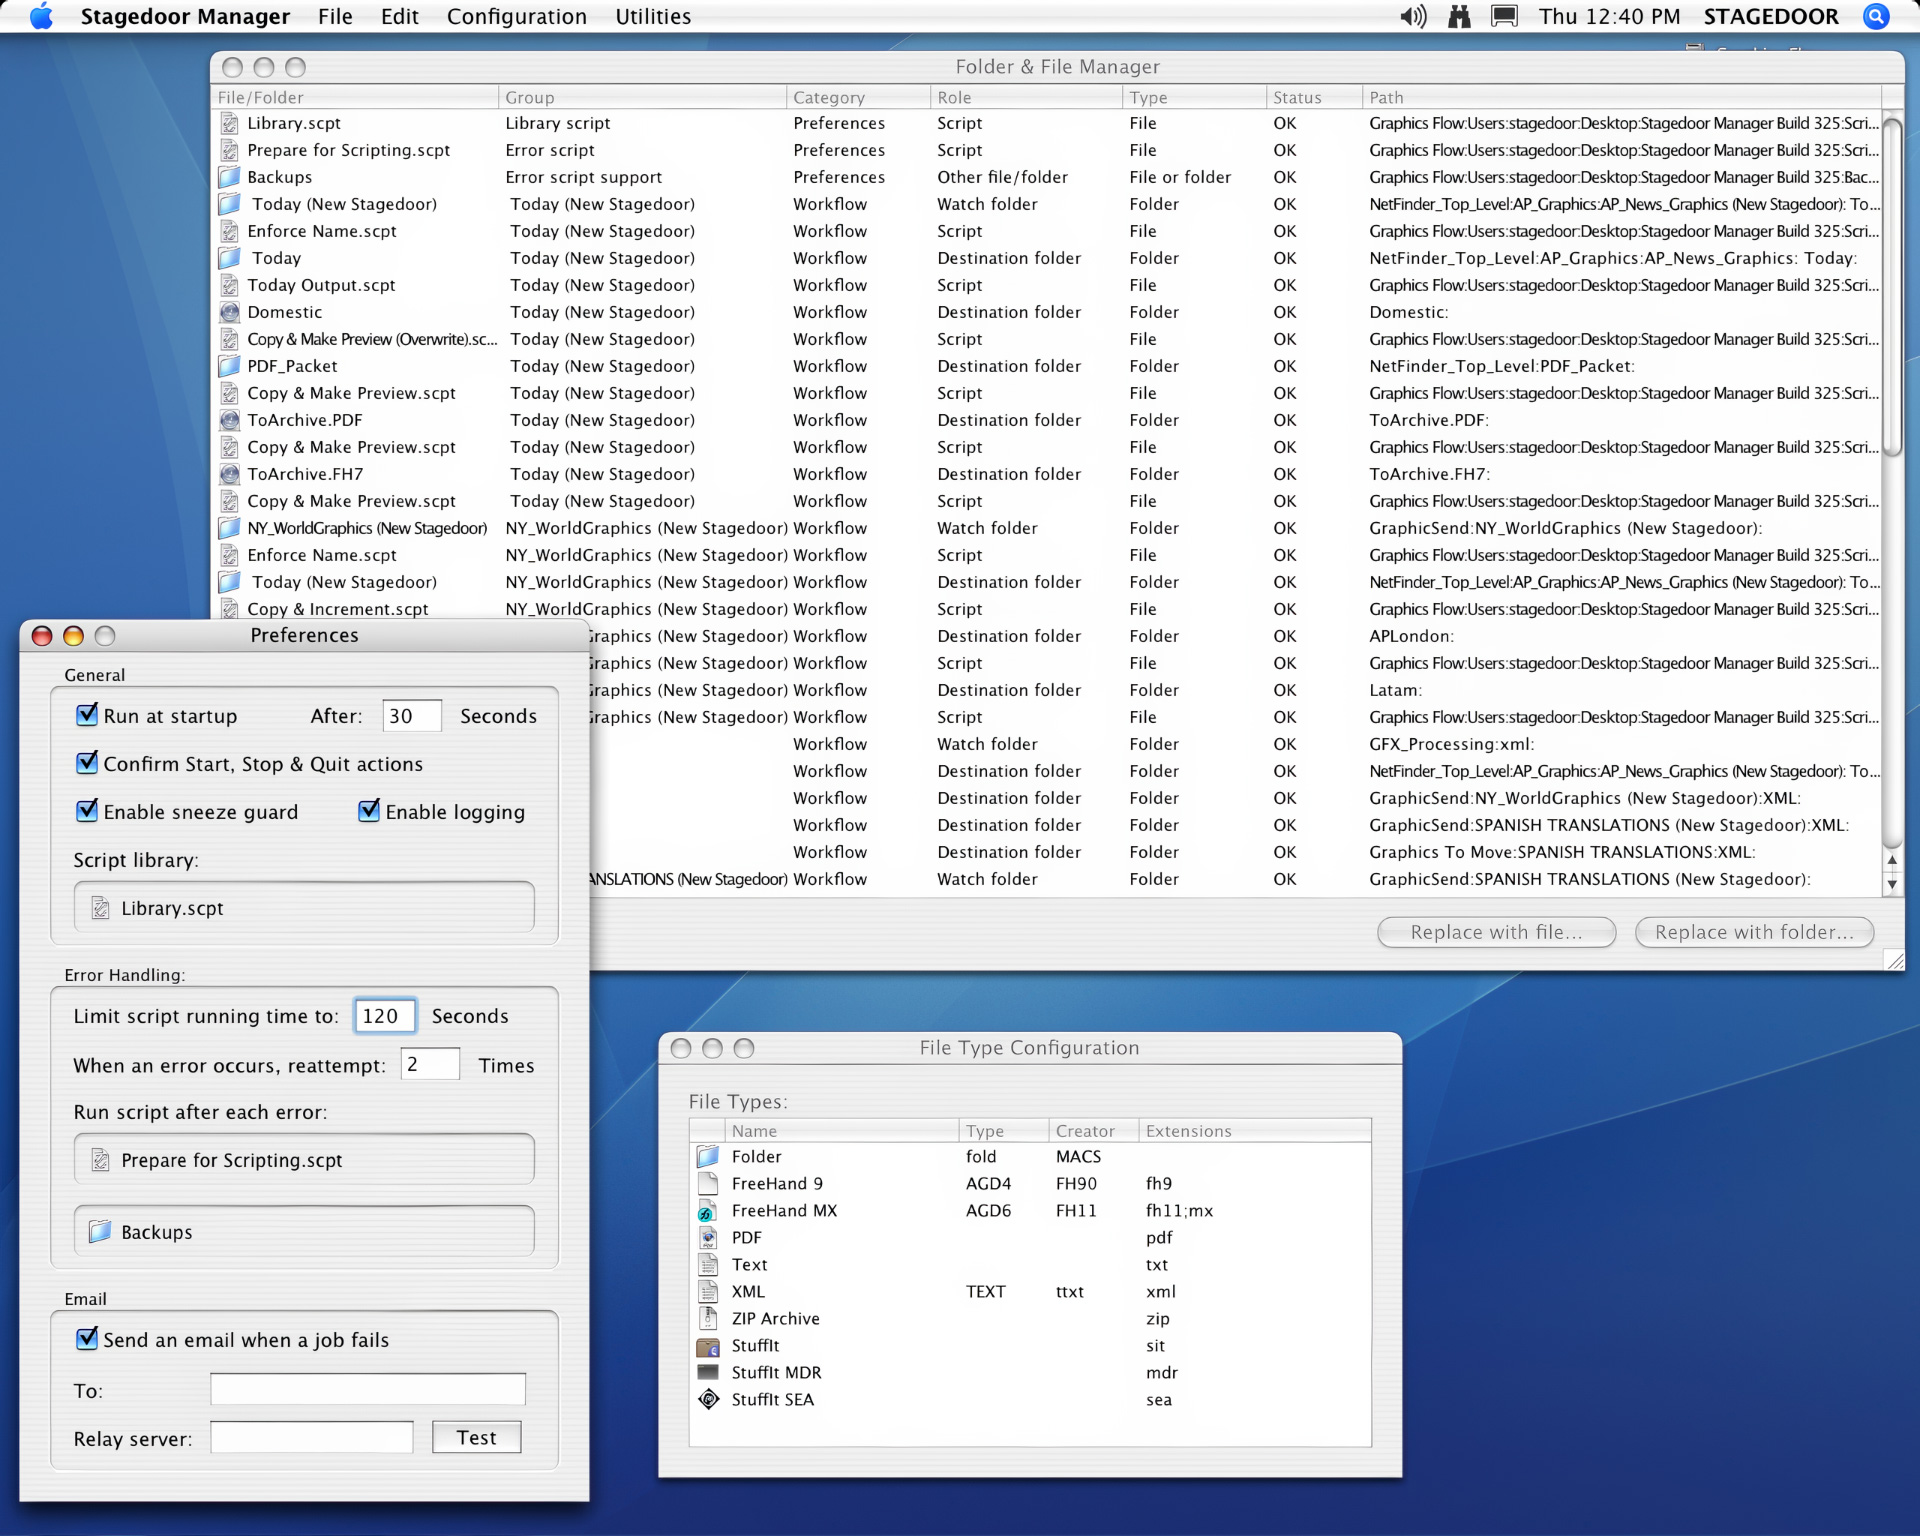The height and width of the screenshot is (1536, 1920).
Task: Toggle Run at startup checkbox
Action: coord(86,716)
